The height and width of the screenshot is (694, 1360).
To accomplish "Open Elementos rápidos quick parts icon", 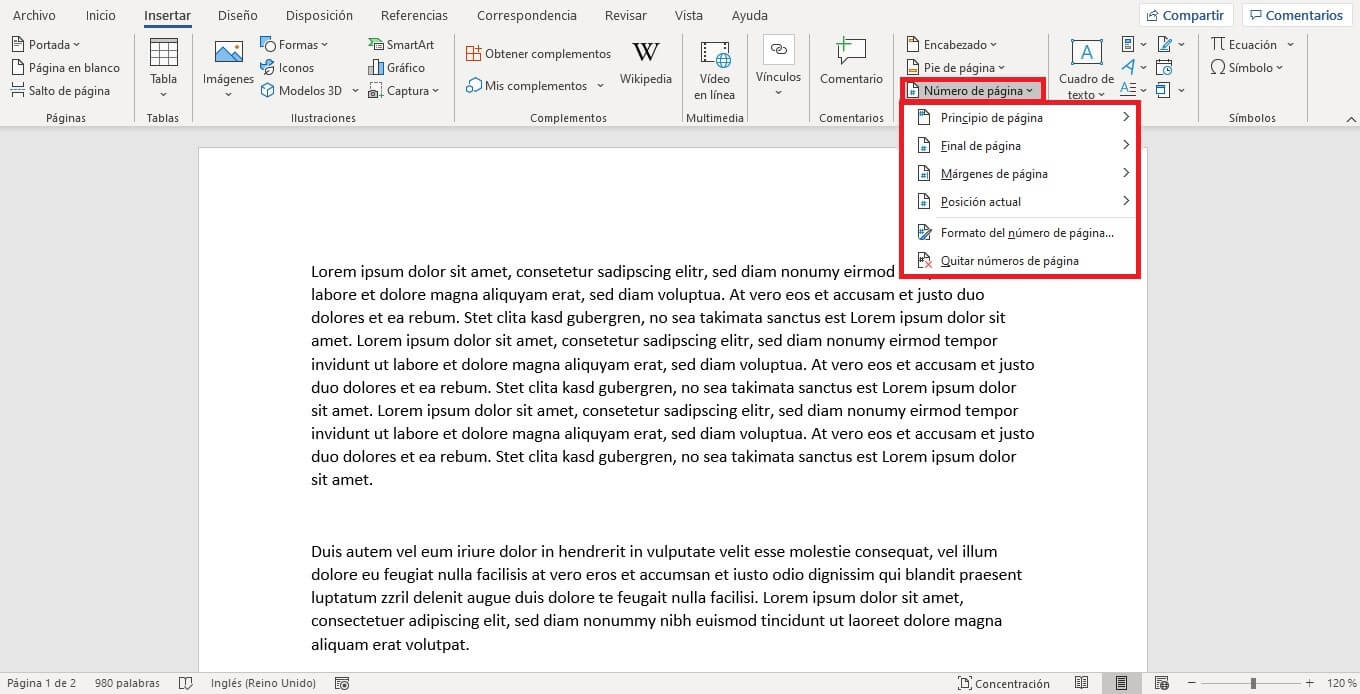I will coord(1128,45).
